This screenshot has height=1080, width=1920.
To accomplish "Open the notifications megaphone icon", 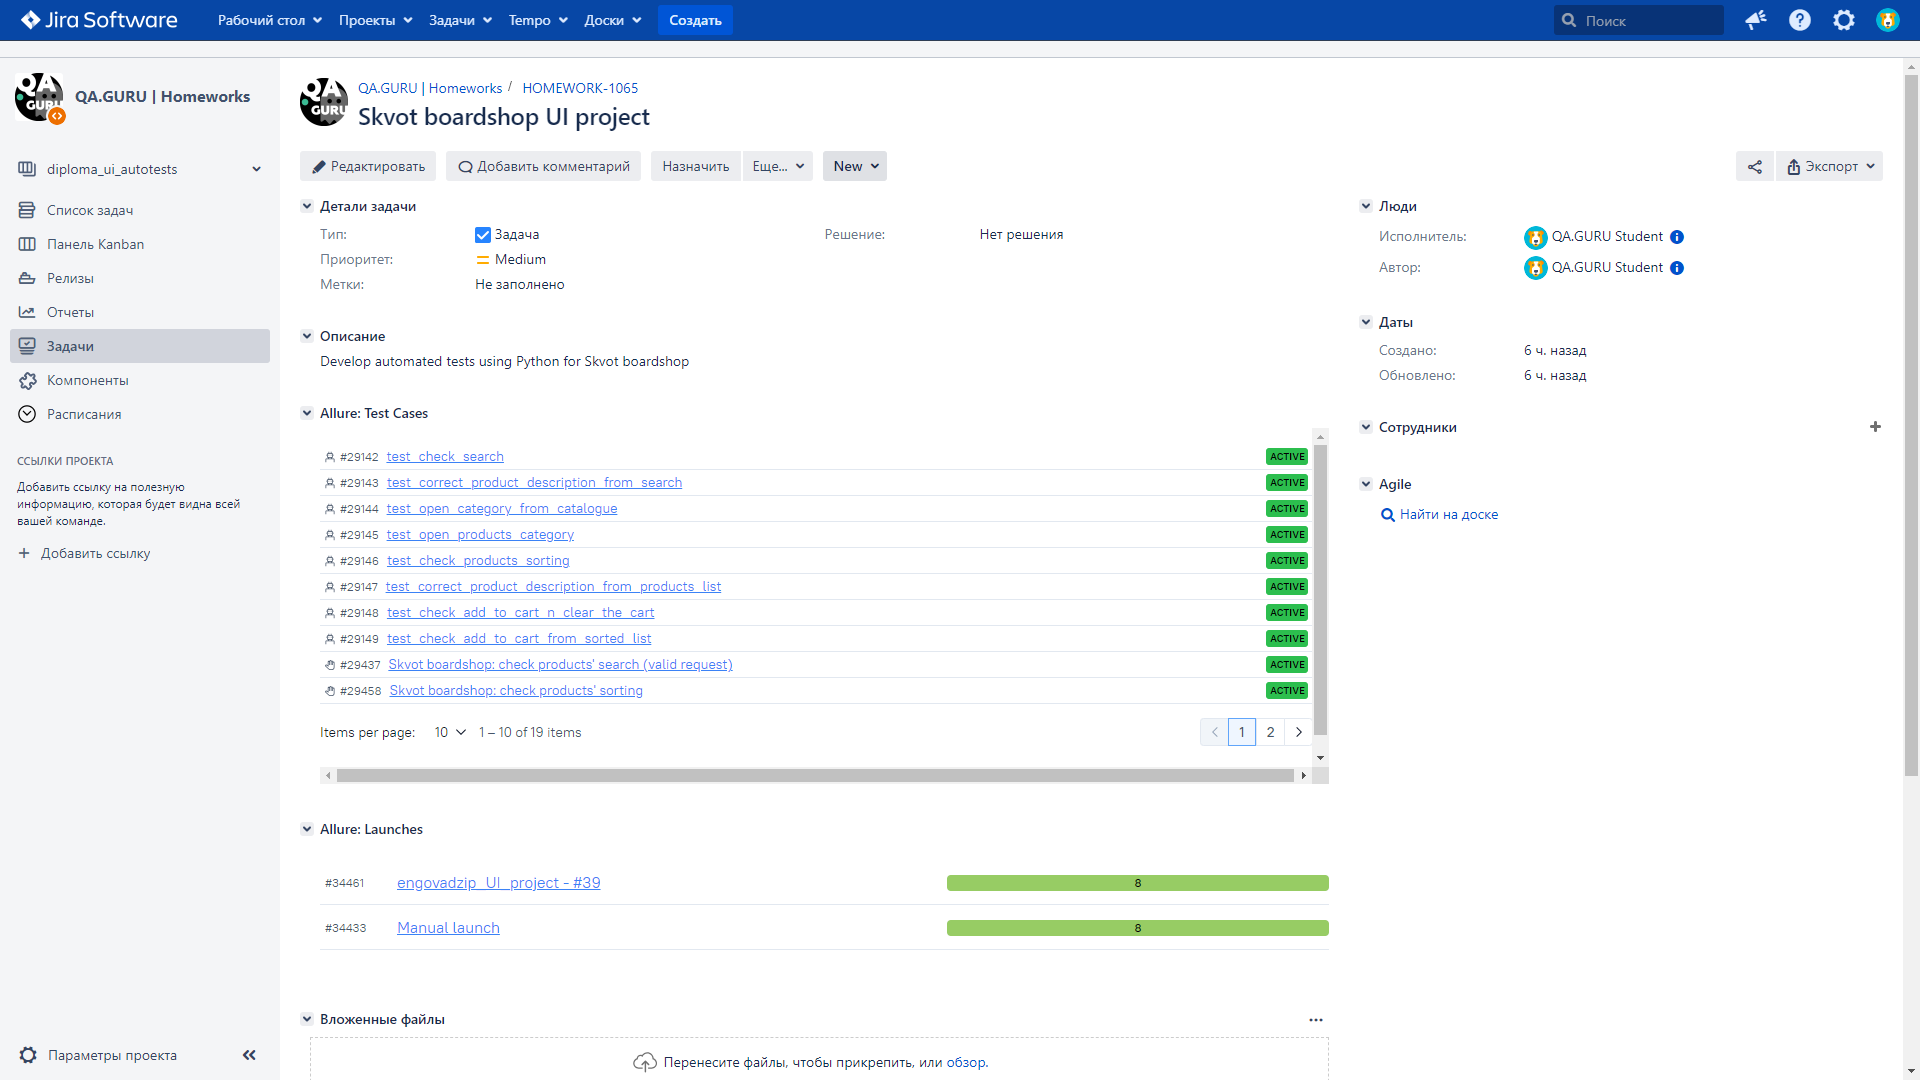I will tap(1755, 20).
